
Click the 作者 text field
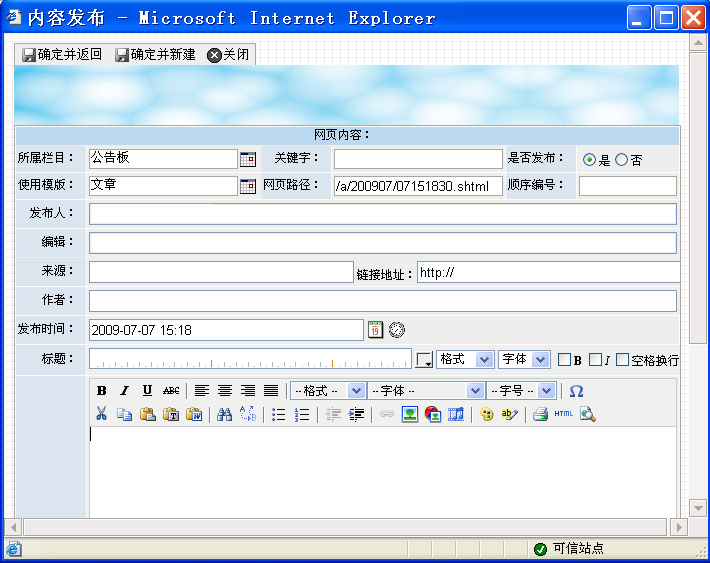coord(383,301)
